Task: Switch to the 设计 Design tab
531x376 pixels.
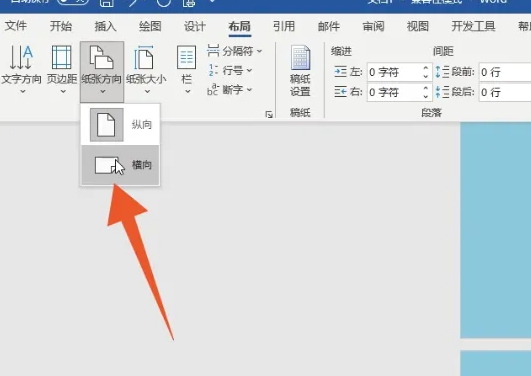Action: click(195, 26)
